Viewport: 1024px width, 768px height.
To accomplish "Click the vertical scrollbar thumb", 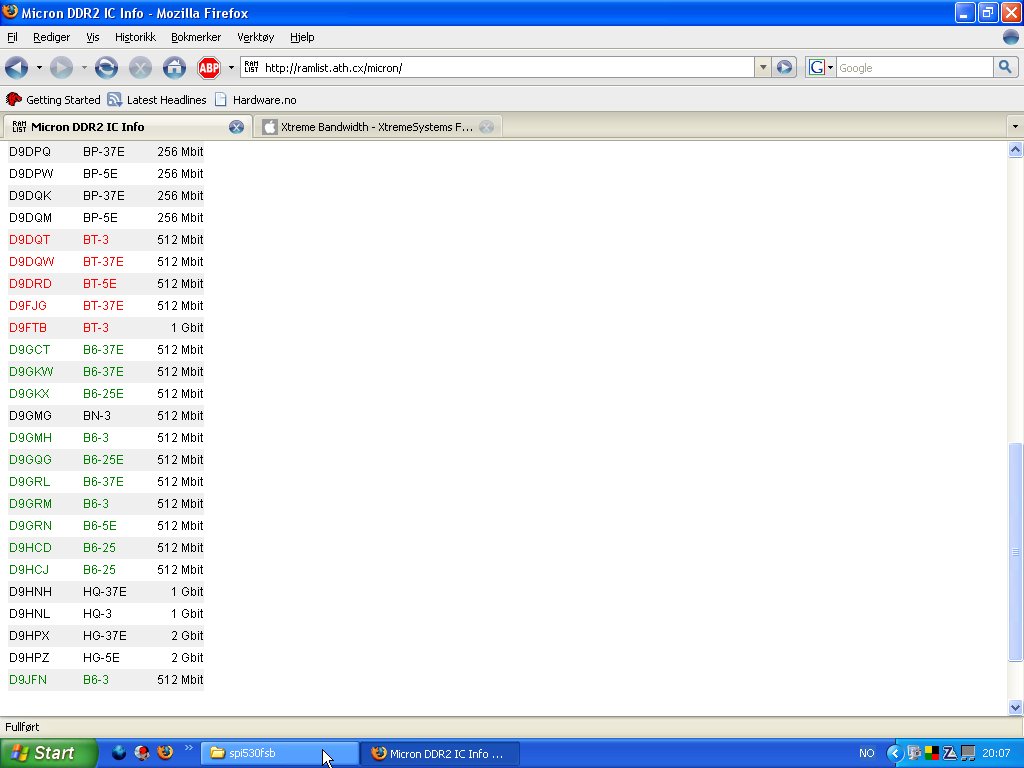I will pyautogui.click(x=1015, y=552).
